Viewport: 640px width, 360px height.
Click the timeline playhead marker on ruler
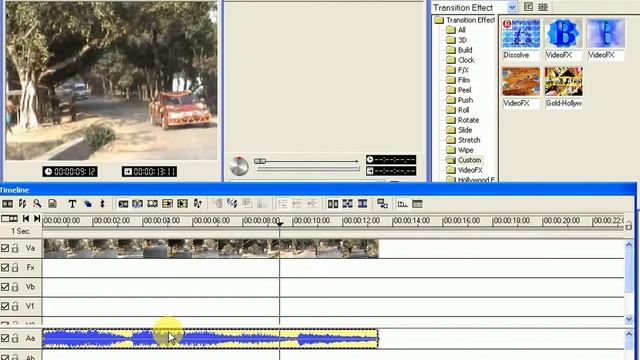click(280, 224)
